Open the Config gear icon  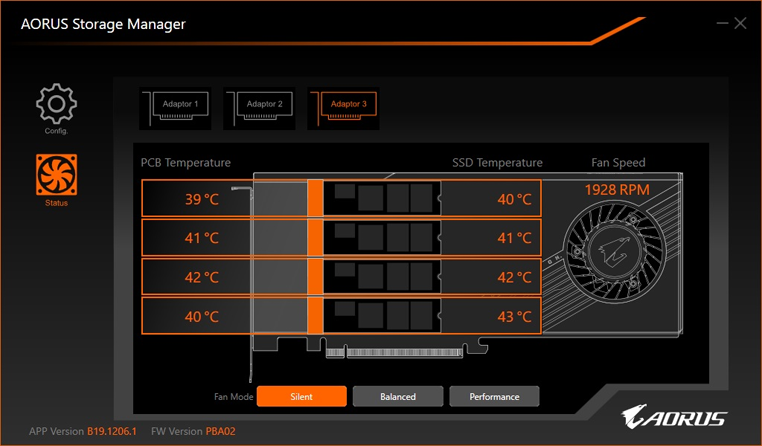coord(56,103)
